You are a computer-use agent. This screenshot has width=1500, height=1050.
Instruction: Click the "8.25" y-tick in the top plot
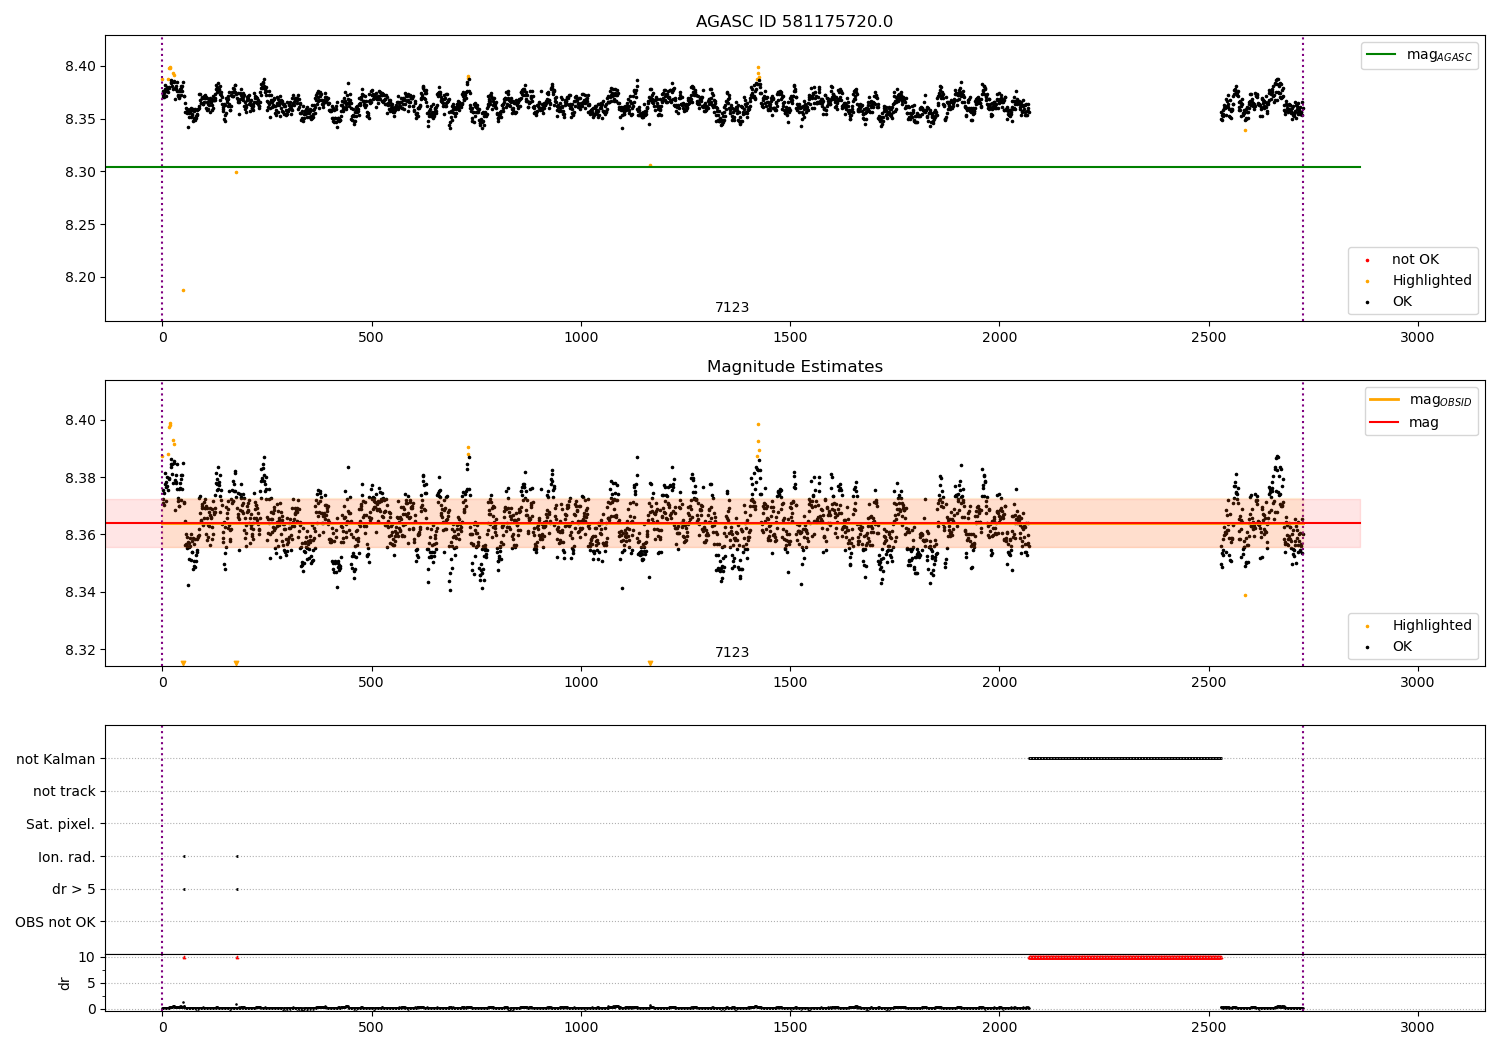80,226
